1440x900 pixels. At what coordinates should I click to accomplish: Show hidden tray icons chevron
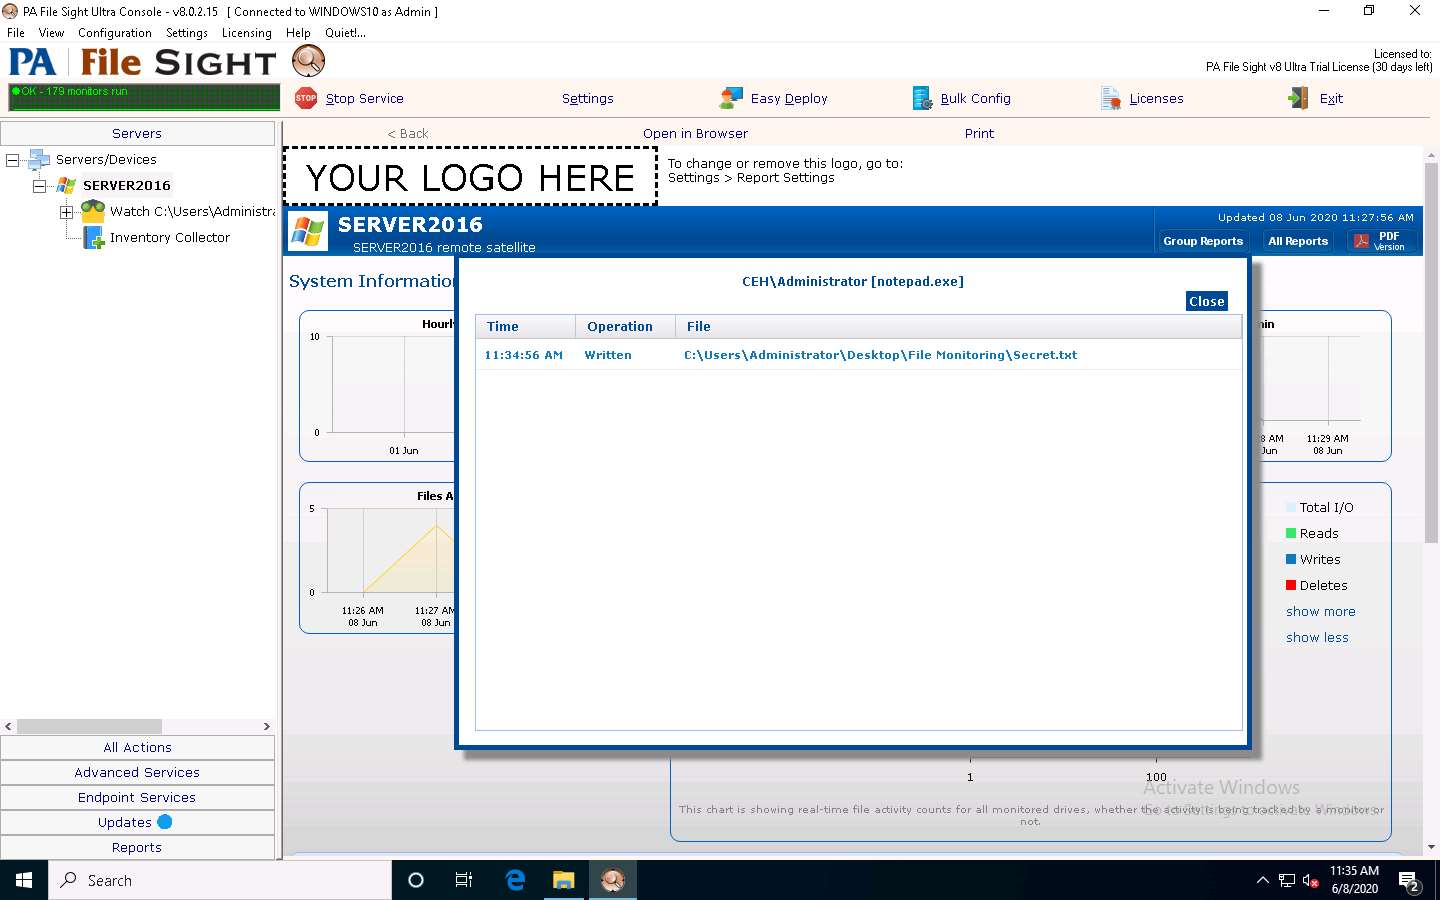click(x=1262, y=881)
